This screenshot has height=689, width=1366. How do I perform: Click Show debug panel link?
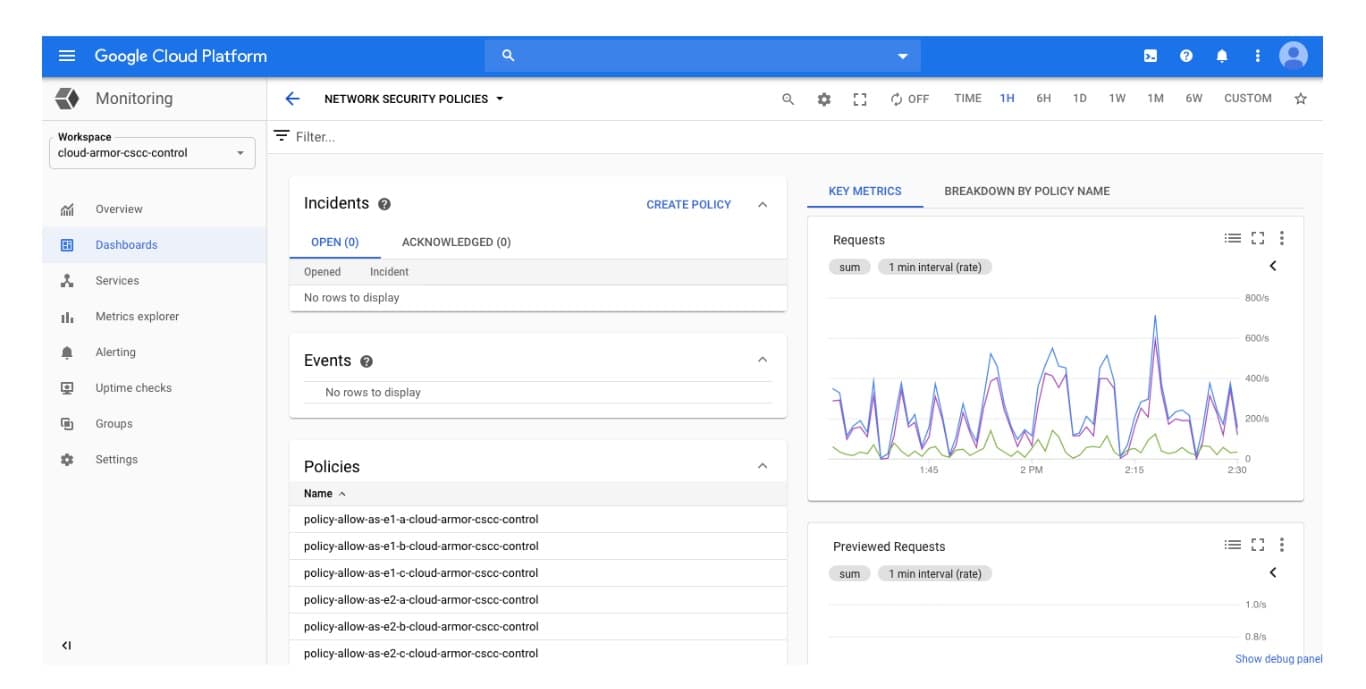click(x=1279, y=659)
